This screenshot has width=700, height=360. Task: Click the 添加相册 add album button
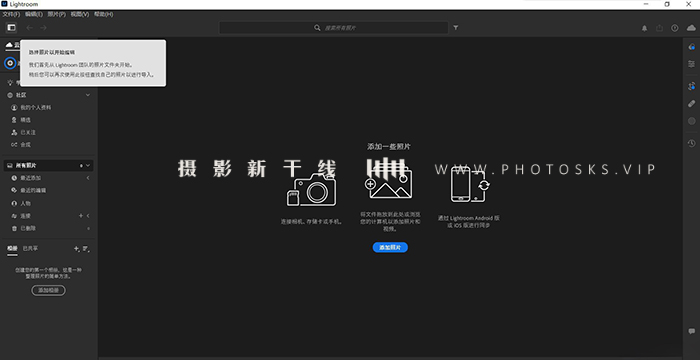[x=48, y=290]
